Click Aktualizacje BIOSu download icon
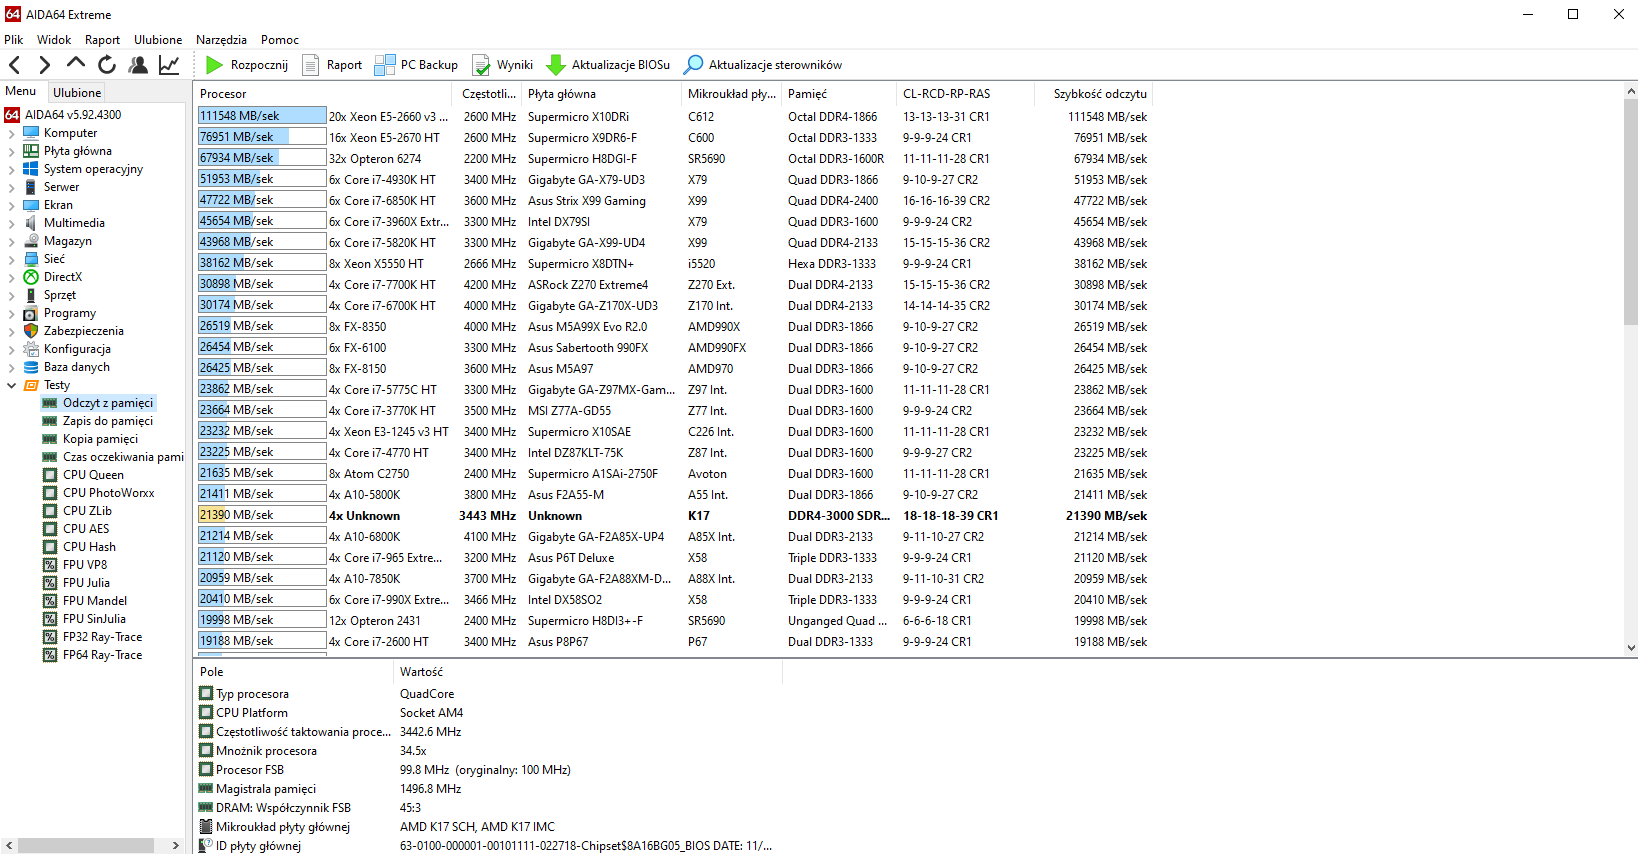 tap(556, 65)
